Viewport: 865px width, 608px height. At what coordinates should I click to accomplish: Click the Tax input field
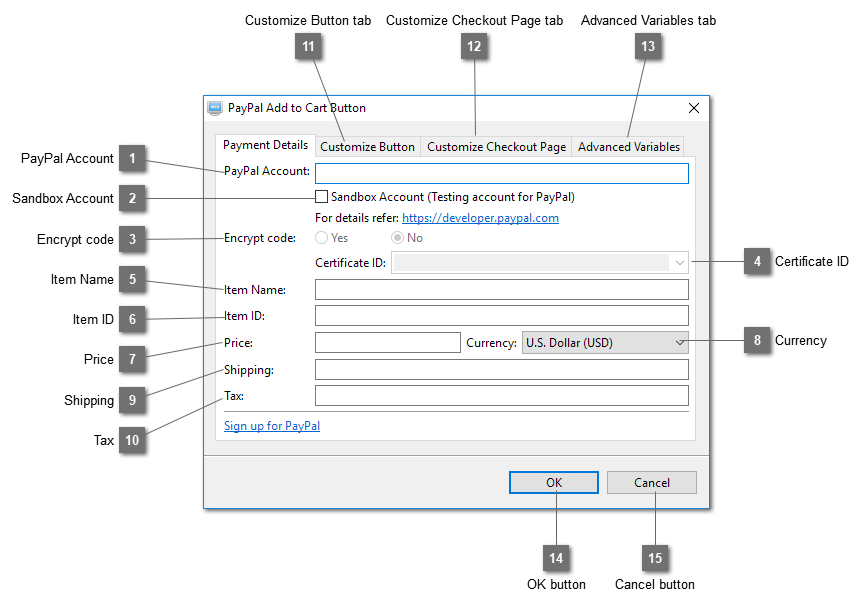[501, 396]
